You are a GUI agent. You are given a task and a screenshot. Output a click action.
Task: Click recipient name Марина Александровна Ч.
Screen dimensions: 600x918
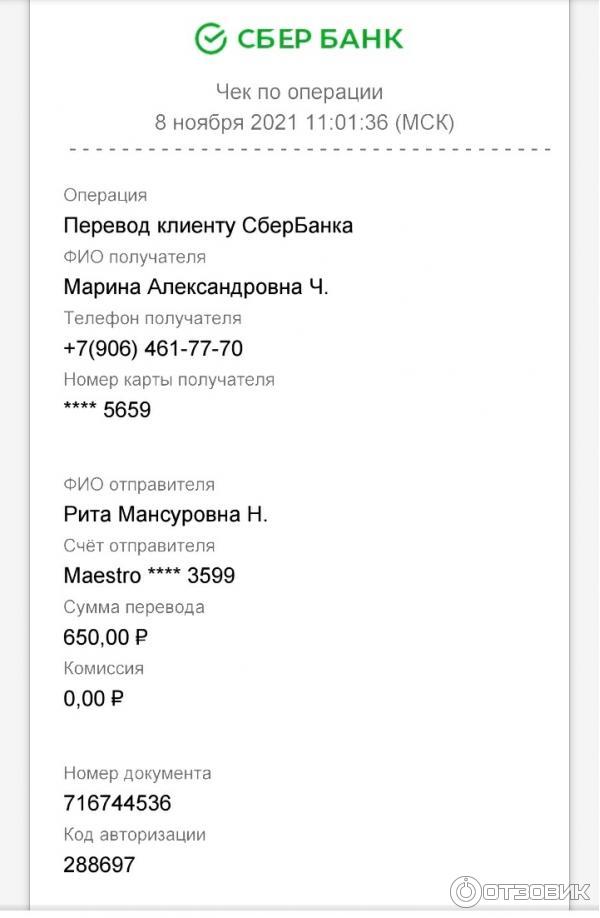pos(196,287)
